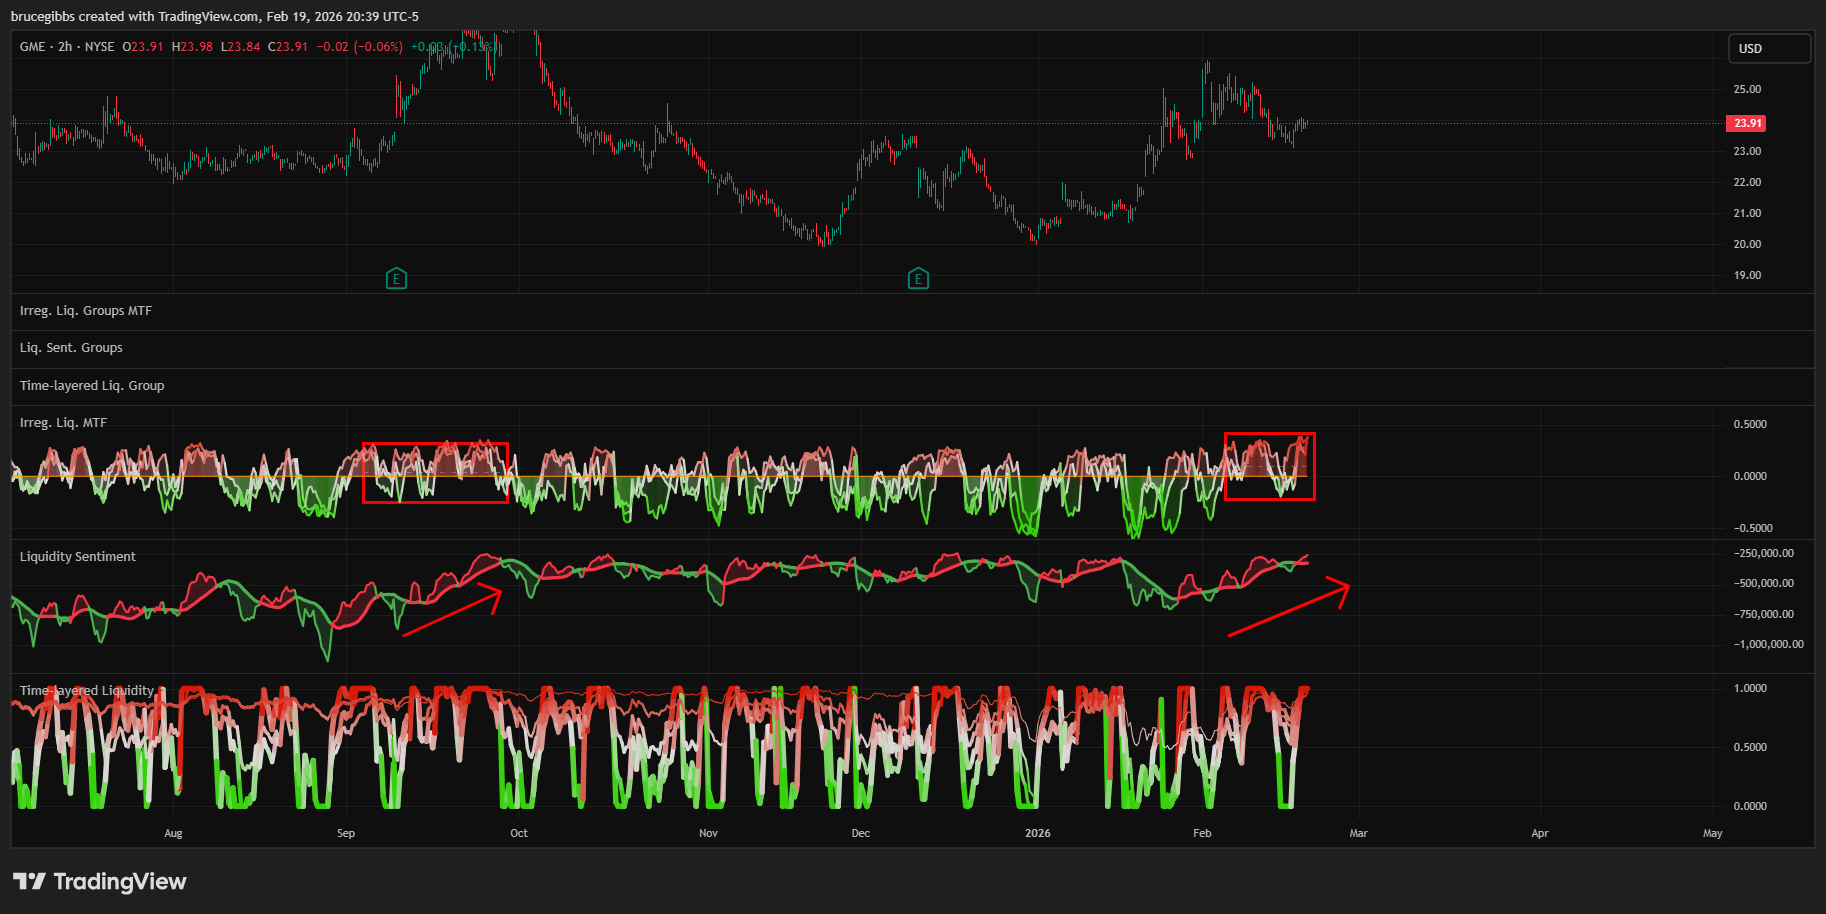The width and height of the screenshot is (1826, 914).
Task: Click the Liquidity Sentiment indicator title
Action: (78, 557)
